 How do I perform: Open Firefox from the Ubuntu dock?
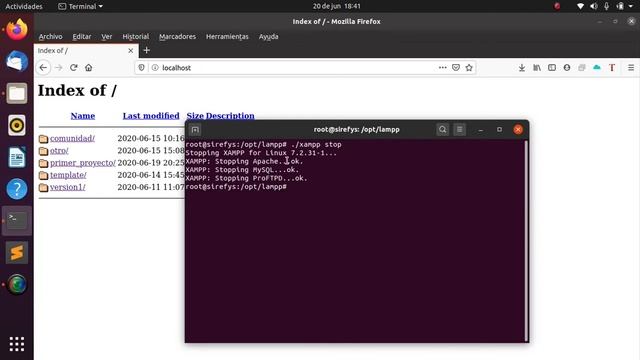(x=17, y=29)
